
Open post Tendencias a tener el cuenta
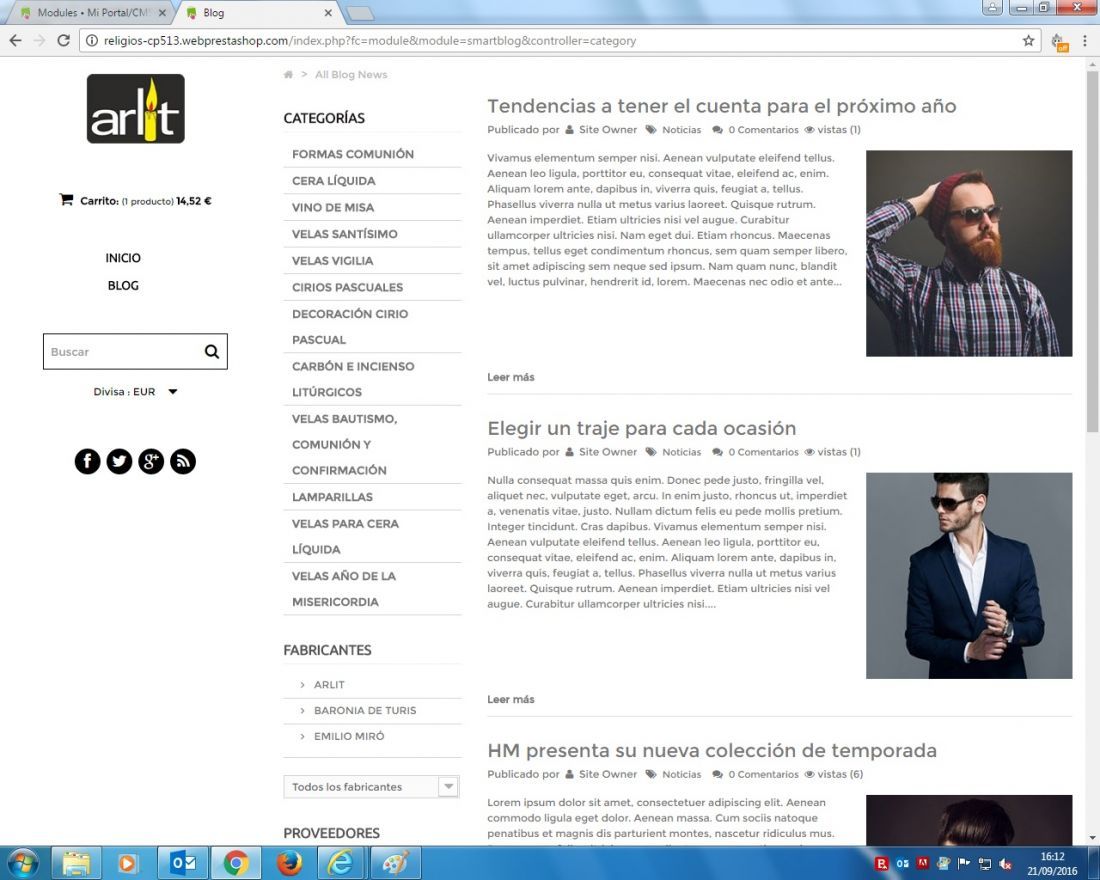coord(722,106)
